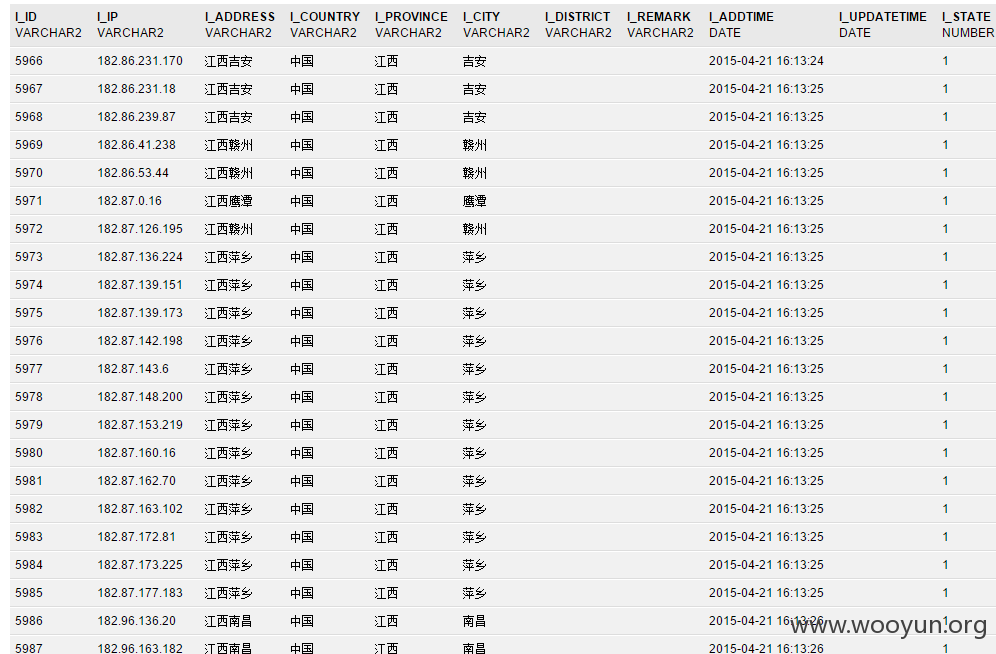Image resolution: width=996 pixels, height=654 pixels.
Task: Click province cell 江西 in row 5967
Action: point(386,90)
